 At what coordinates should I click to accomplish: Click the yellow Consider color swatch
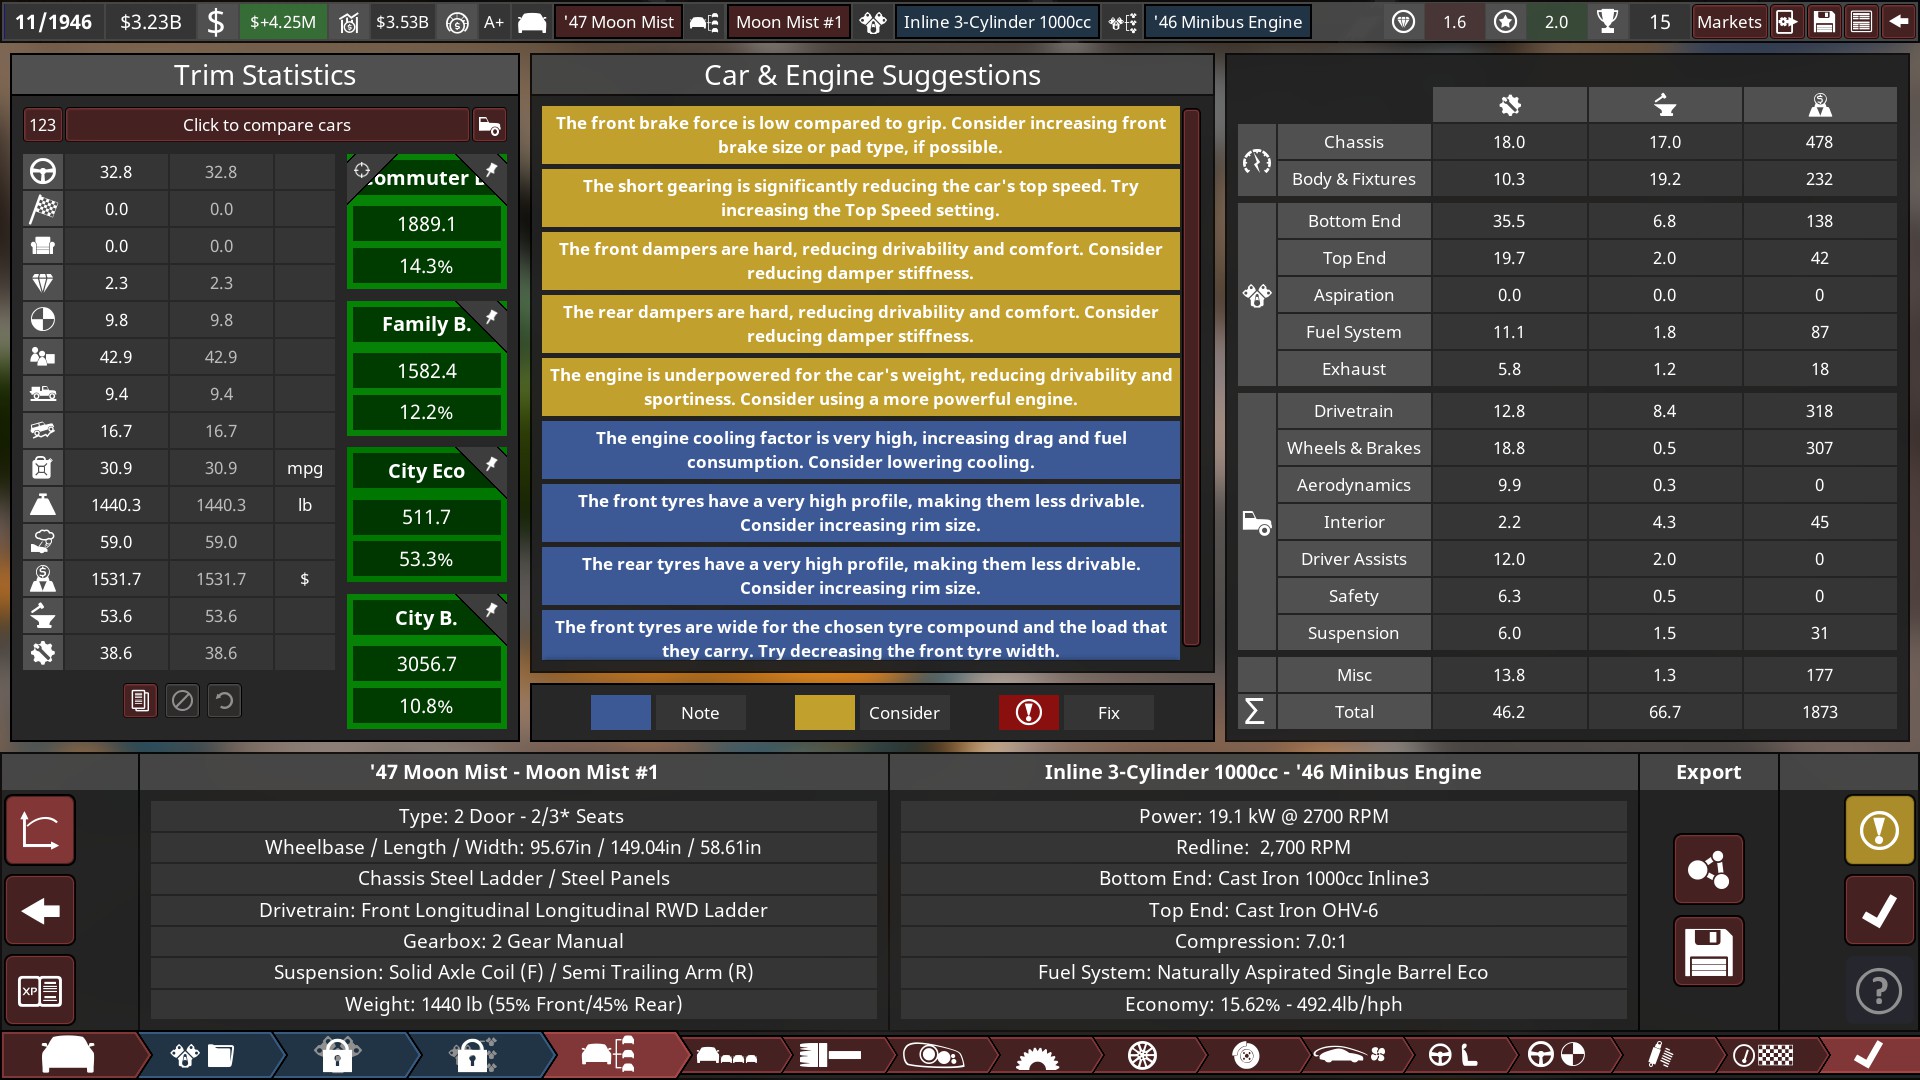point(824,713)
